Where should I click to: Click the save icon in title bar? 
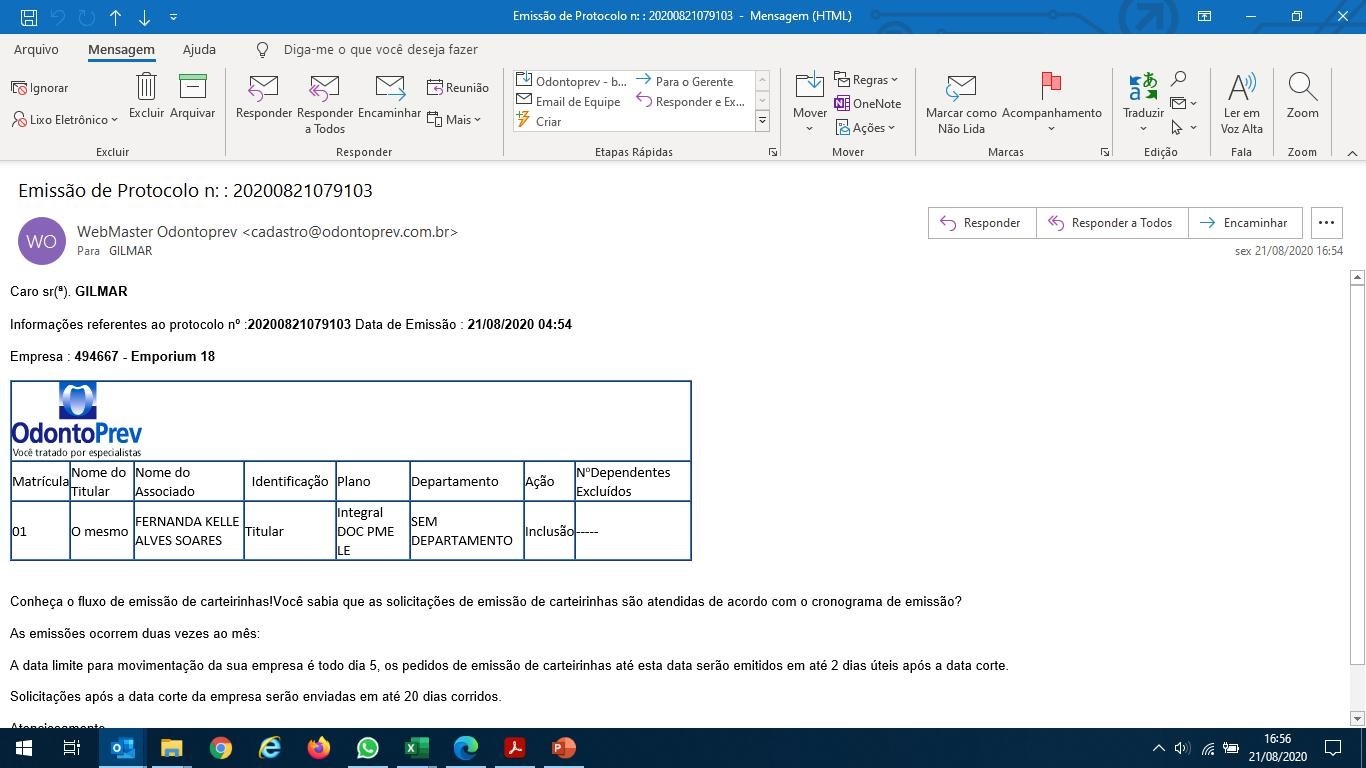coord(29,17)
